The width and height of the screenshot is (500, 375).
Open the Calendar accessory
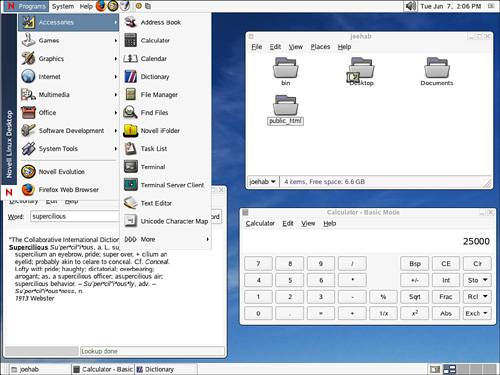coord(166,59)
